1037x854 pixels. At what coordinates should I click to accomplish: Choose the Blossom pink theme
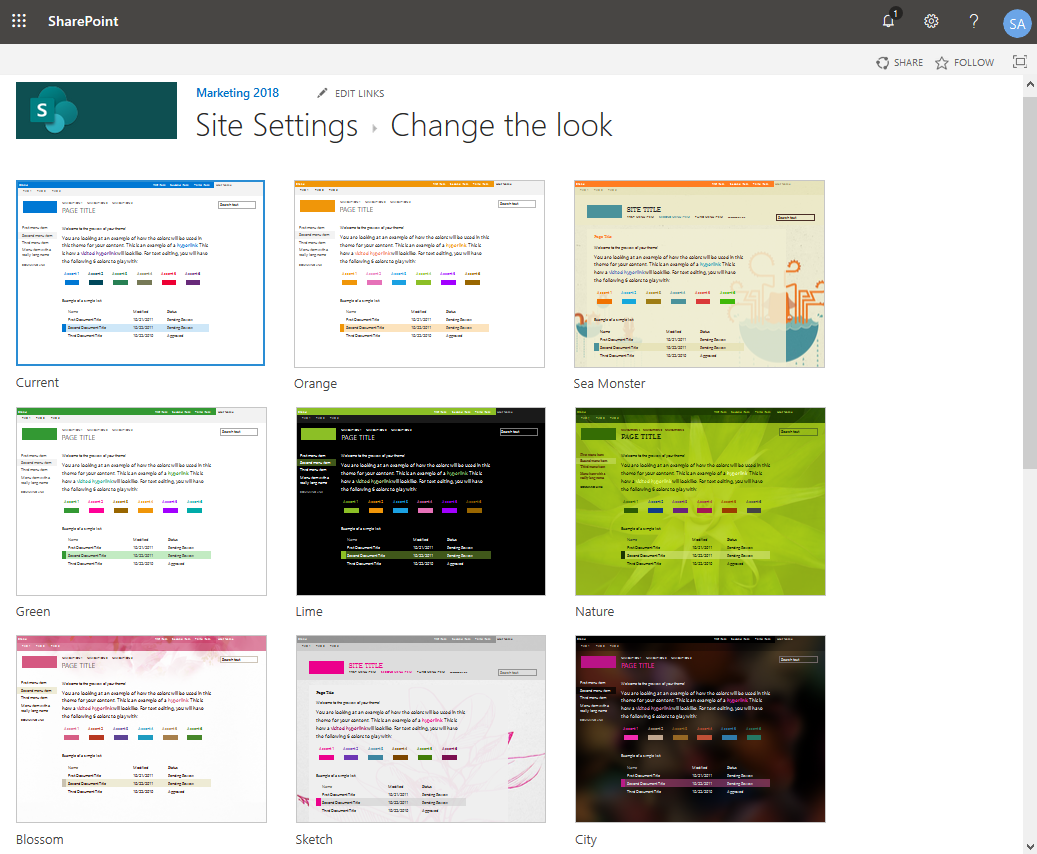(140, 728)
